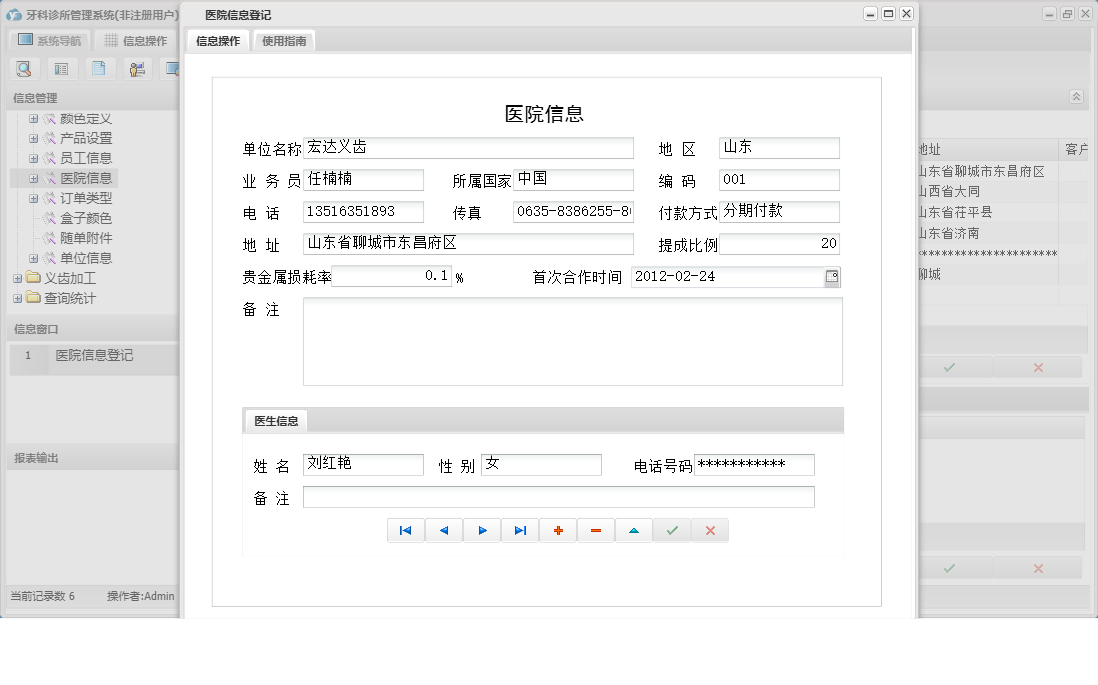Edit record using the triangle icon
The width and height of the screenshot is (1098, 685).
click(x=634, y=530)
